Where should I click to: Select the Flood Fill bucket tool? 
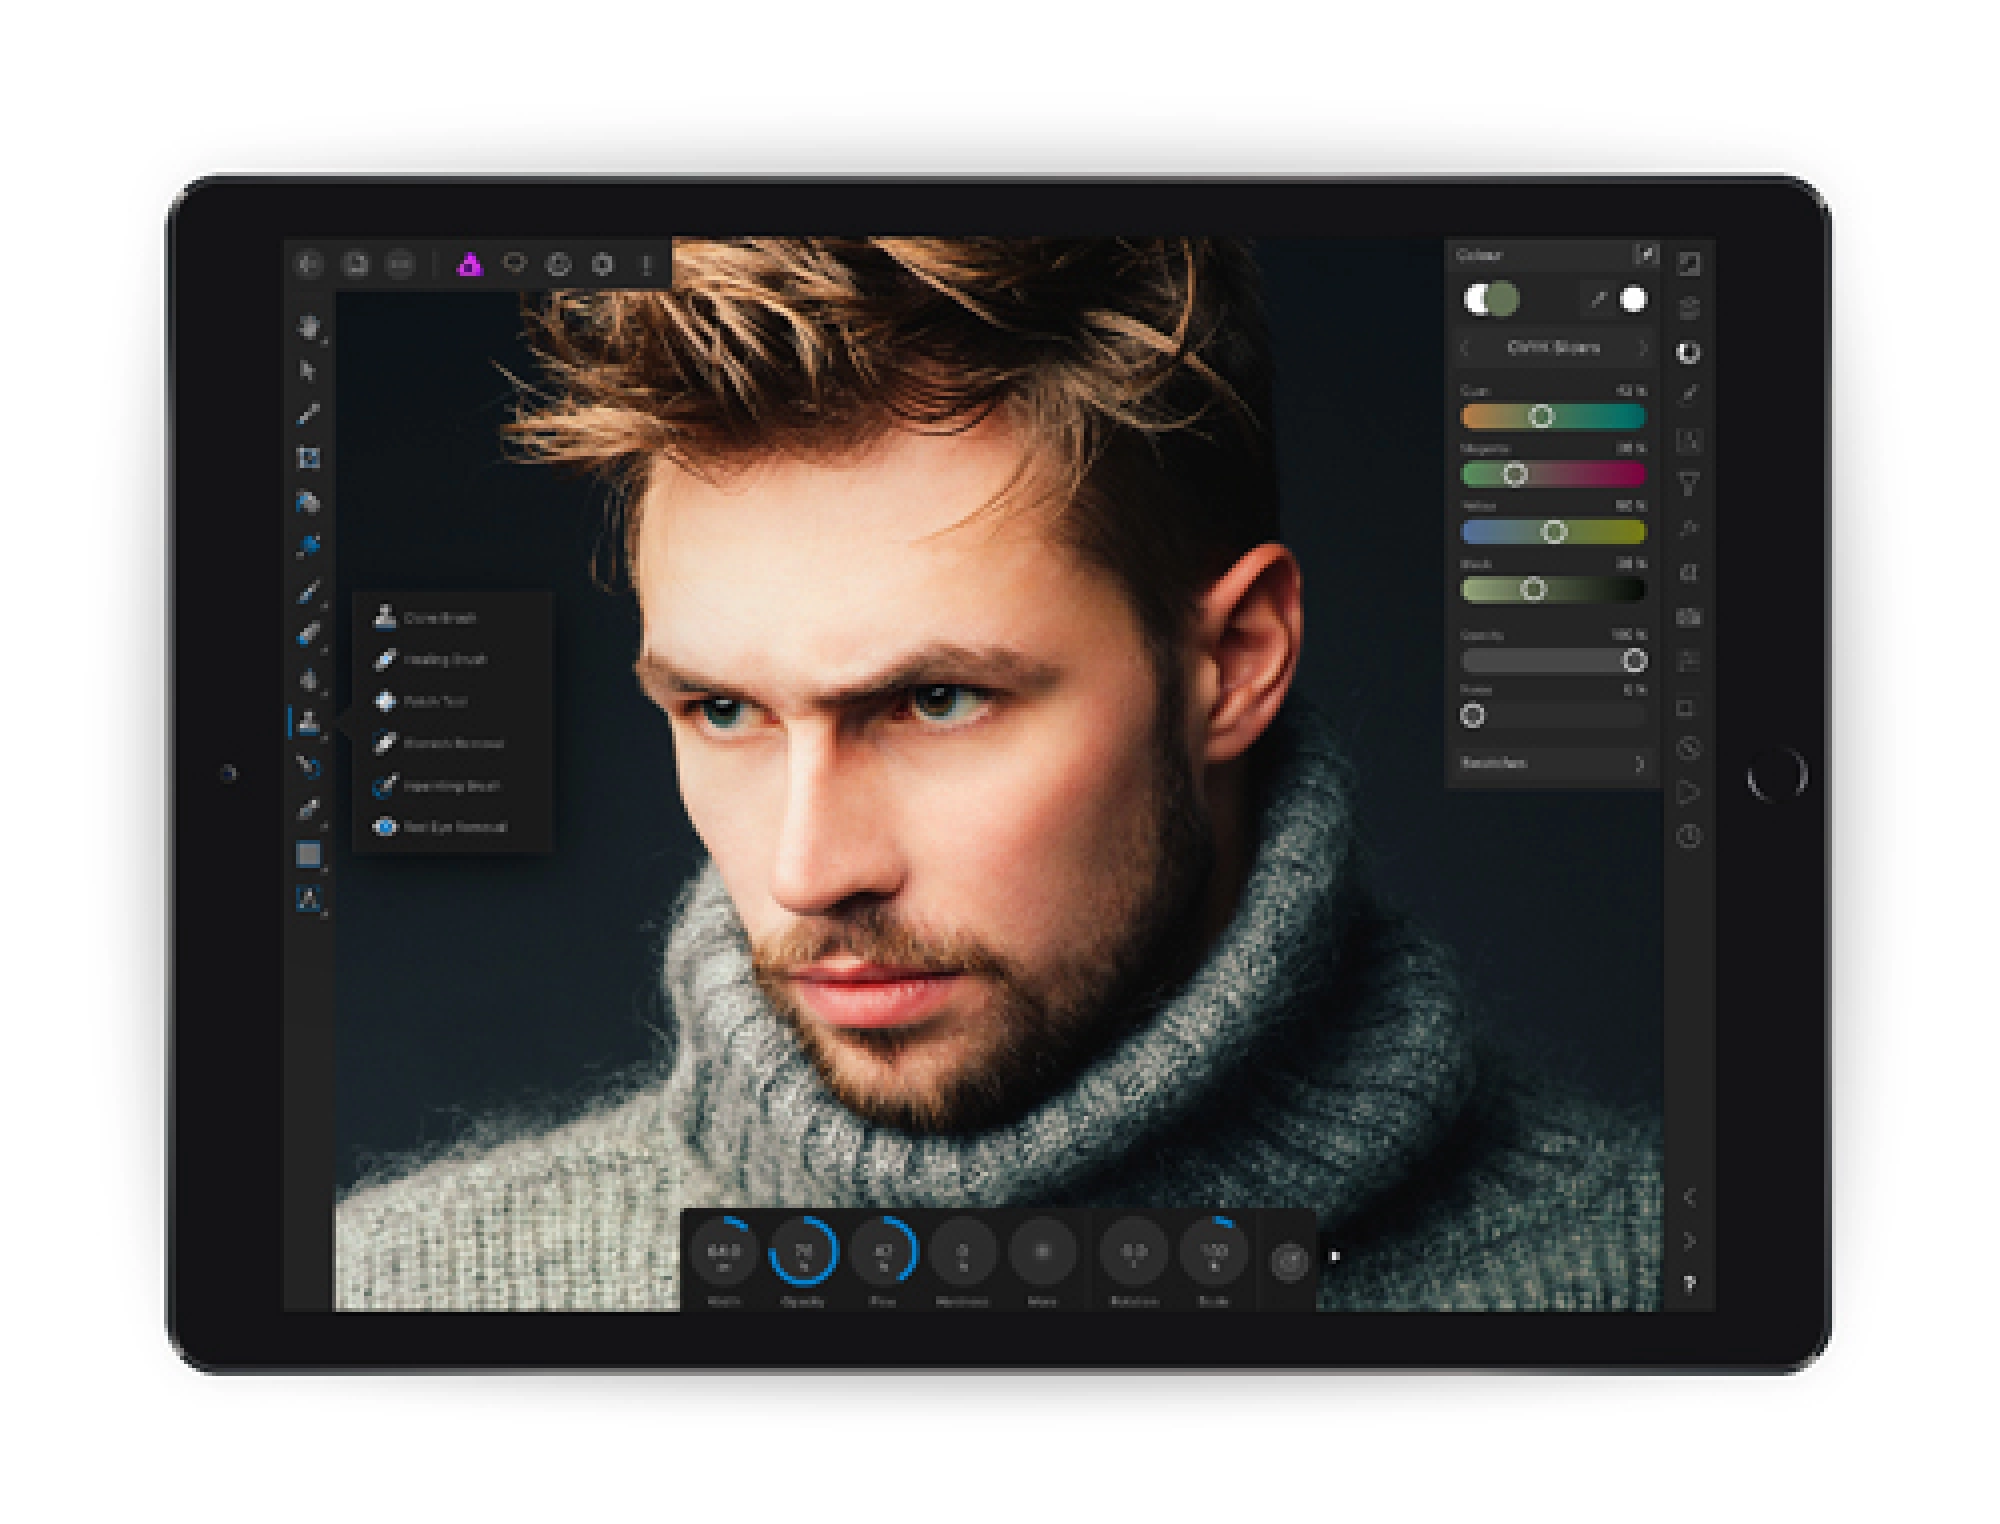coord(308,502)
